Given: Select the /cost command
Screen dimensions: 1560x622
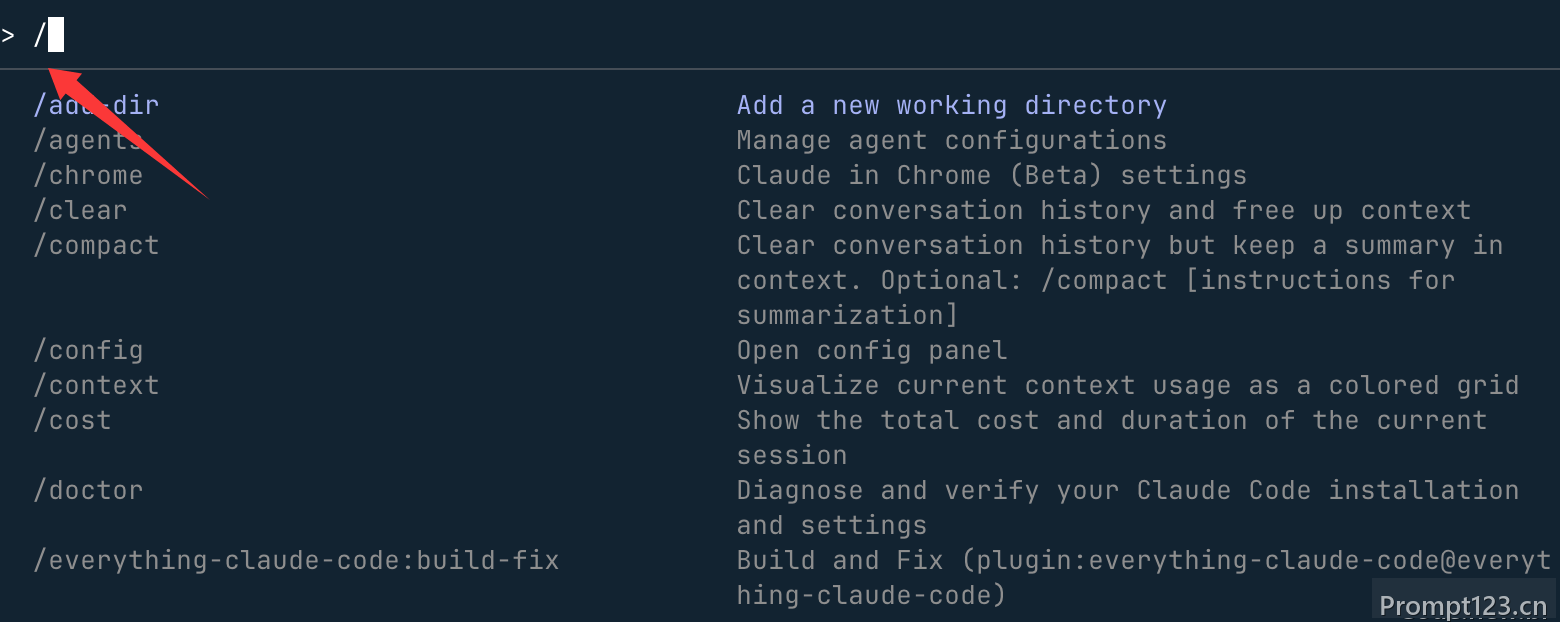Looking at the screenshot, I should tap(72, 420).
